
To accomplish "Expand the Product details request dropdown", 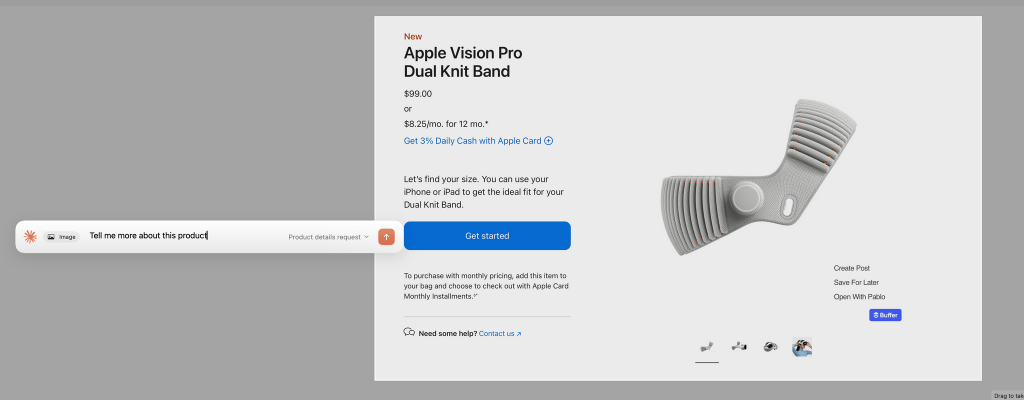I will pos(328,237).
